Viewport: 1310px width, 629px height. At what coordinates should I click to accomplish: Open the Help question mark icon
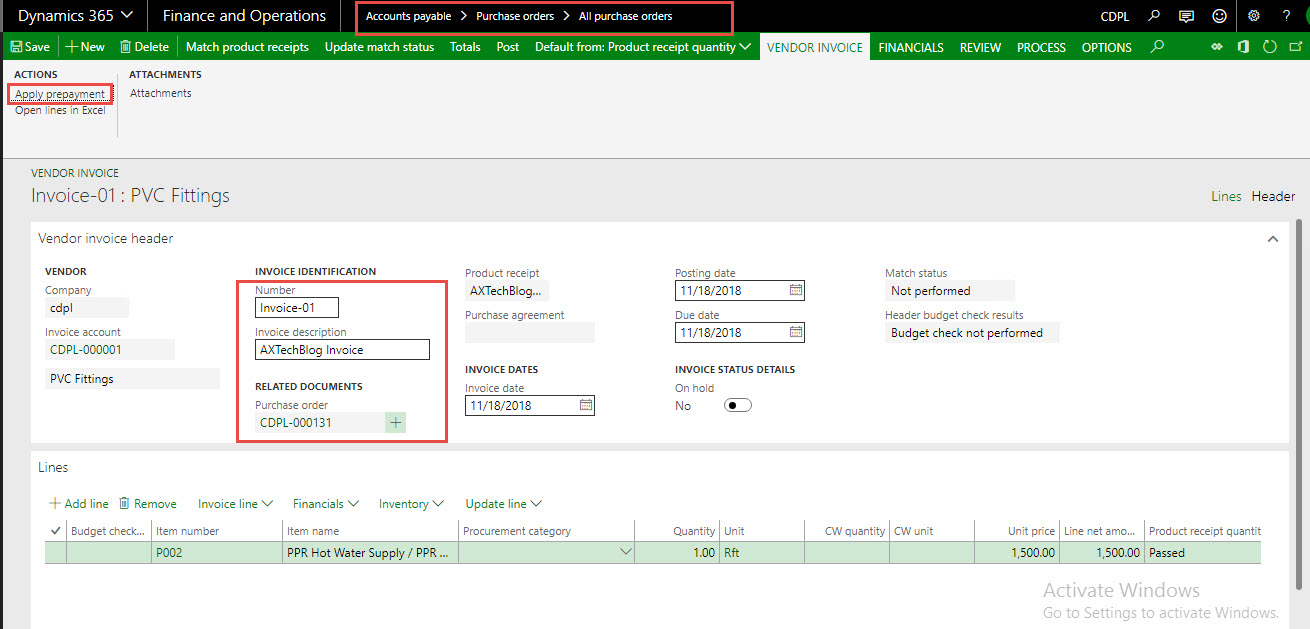[1286, 16]
